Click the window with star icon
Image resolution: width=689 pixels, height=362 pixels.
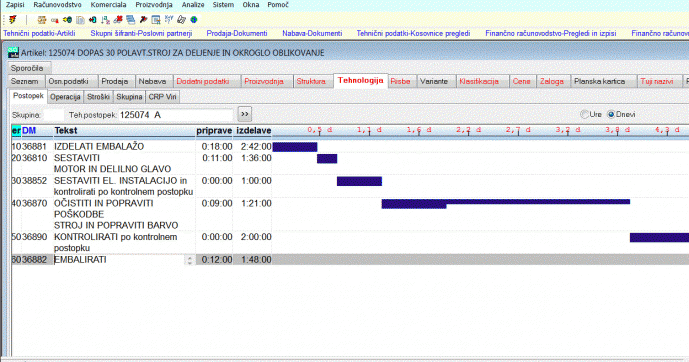coord(156,20)
